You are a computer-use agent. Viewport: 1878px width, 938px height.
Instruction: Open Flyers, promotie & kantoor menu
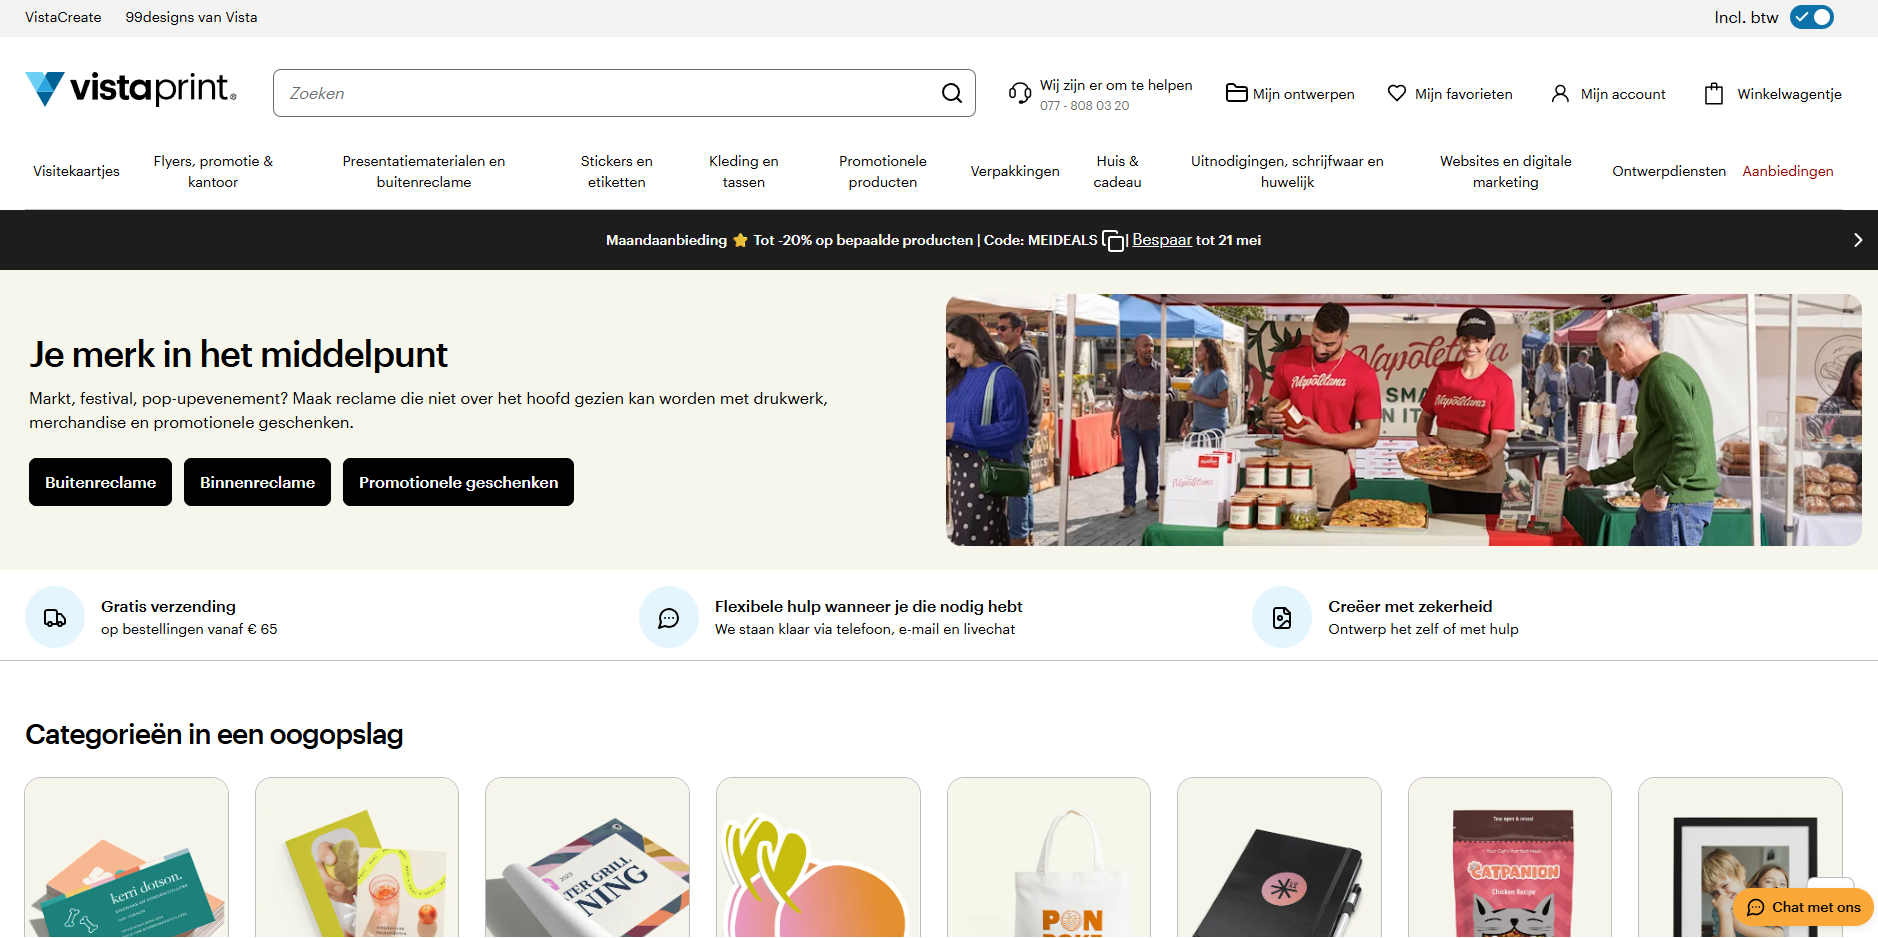point(213,171)
